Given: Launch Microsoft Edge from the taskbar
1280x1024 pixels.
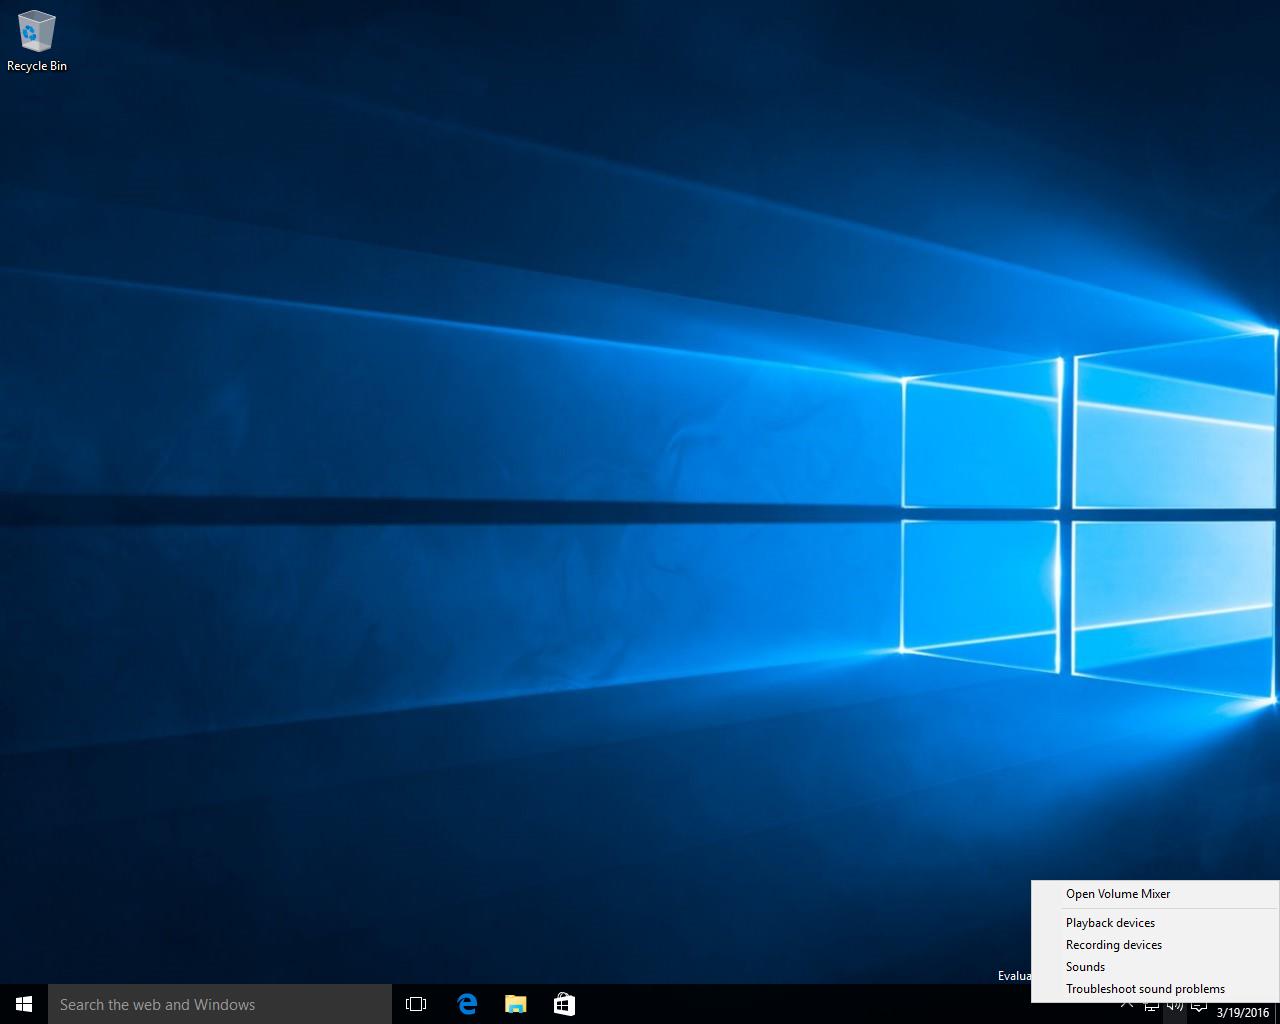Looking at the screenshot, I should 467,1004.
